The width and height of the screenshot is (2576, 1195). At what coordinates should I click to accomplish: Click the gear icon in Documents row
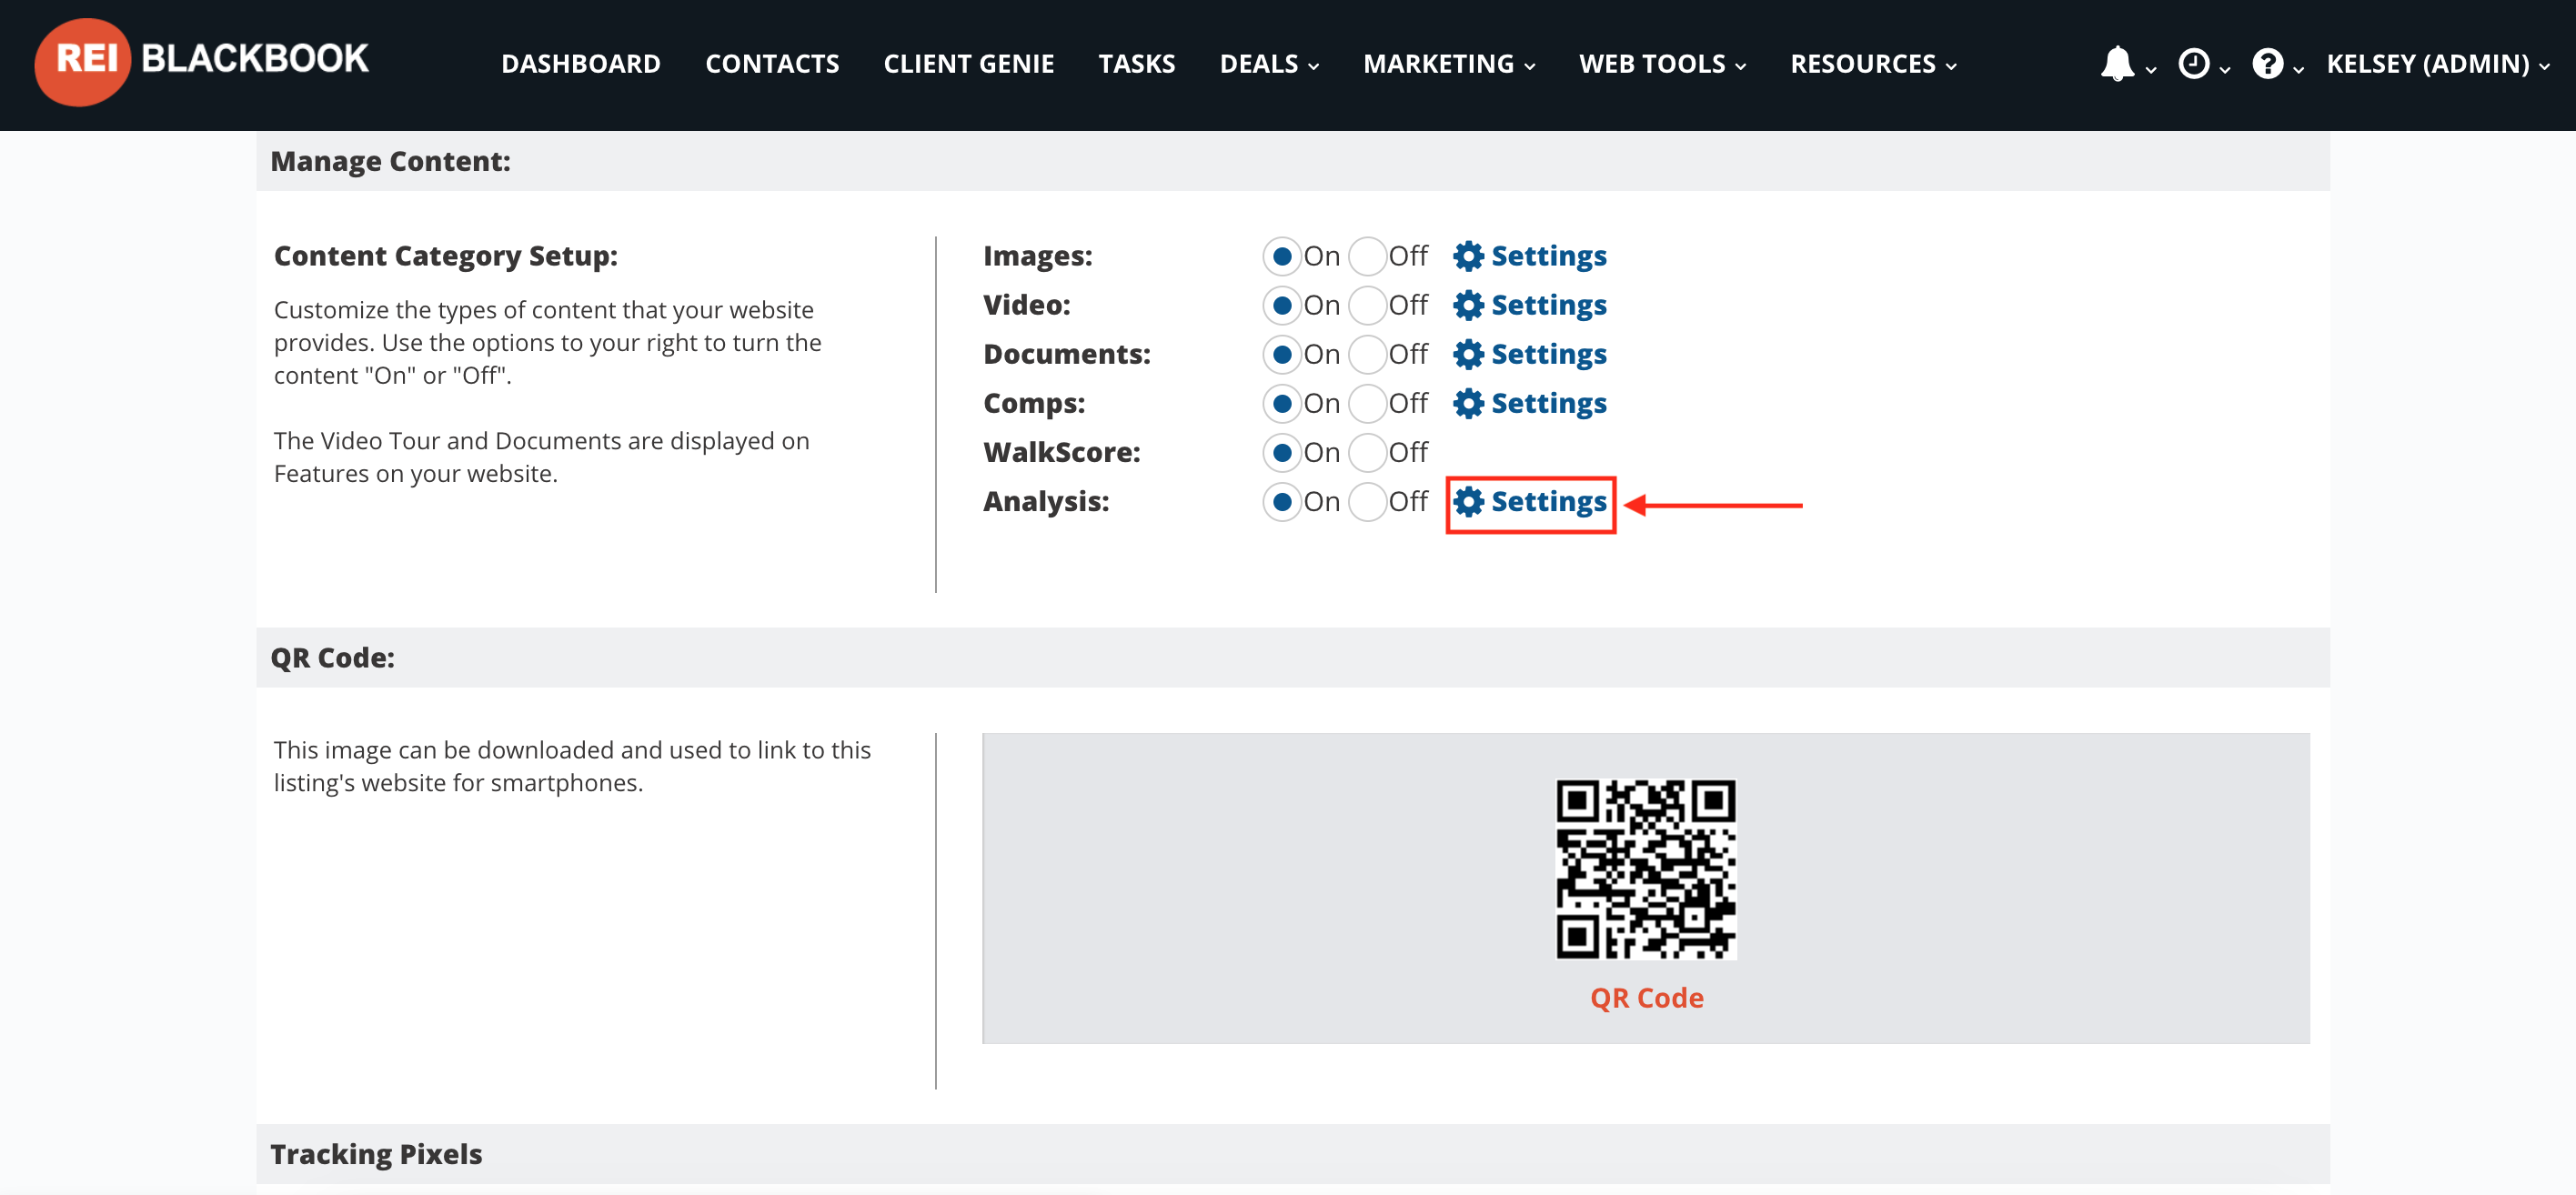[x=1467, y=354]
